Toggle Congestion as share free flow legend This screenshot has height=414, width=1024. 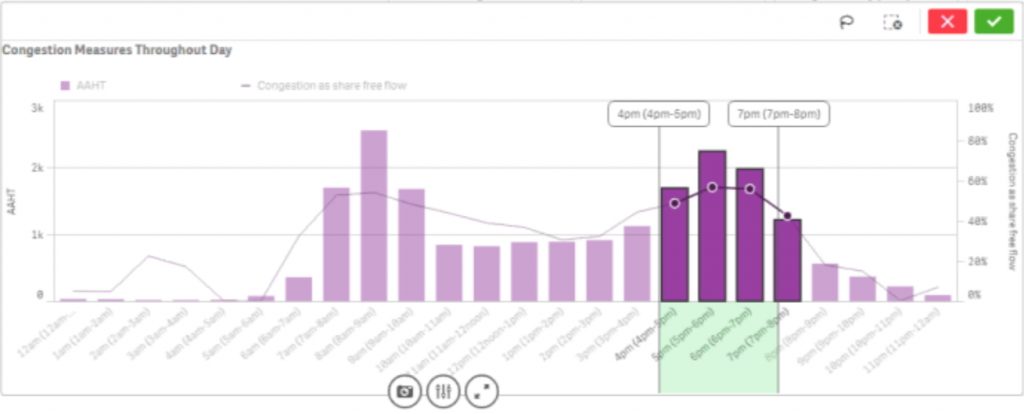pyautogui.click(x=324, y=86)
